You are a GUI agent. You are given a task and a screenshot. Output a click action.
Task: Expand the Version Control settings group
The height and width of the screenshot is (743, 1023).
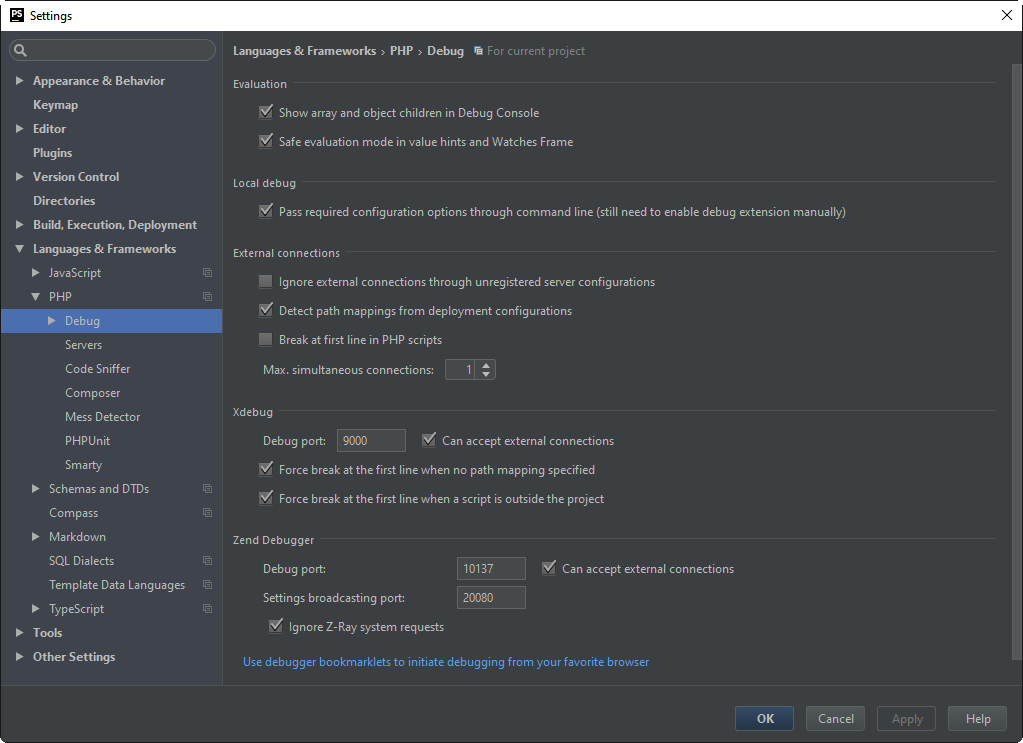tap(19, 177)
